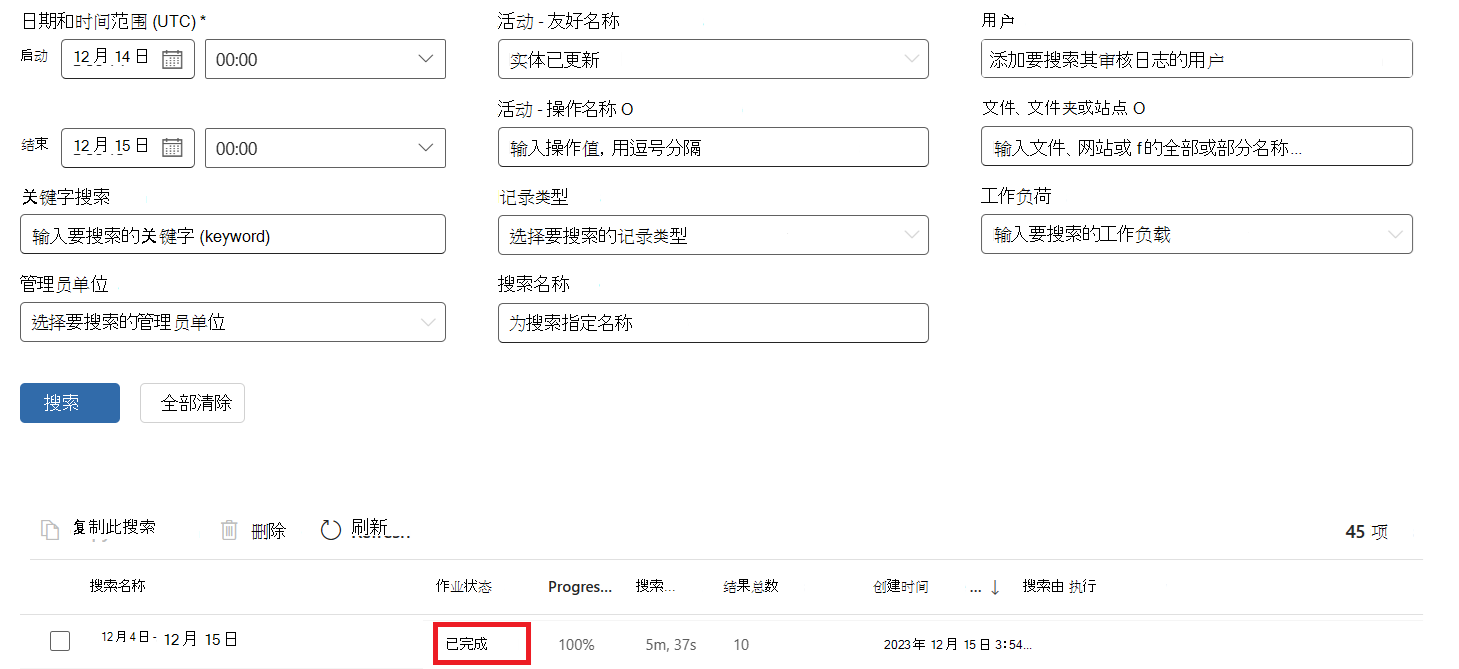Image resolution: width=1459 pixels, height=669 pixels.
Task: Click the 删除 command
Action: click(269, 531)
